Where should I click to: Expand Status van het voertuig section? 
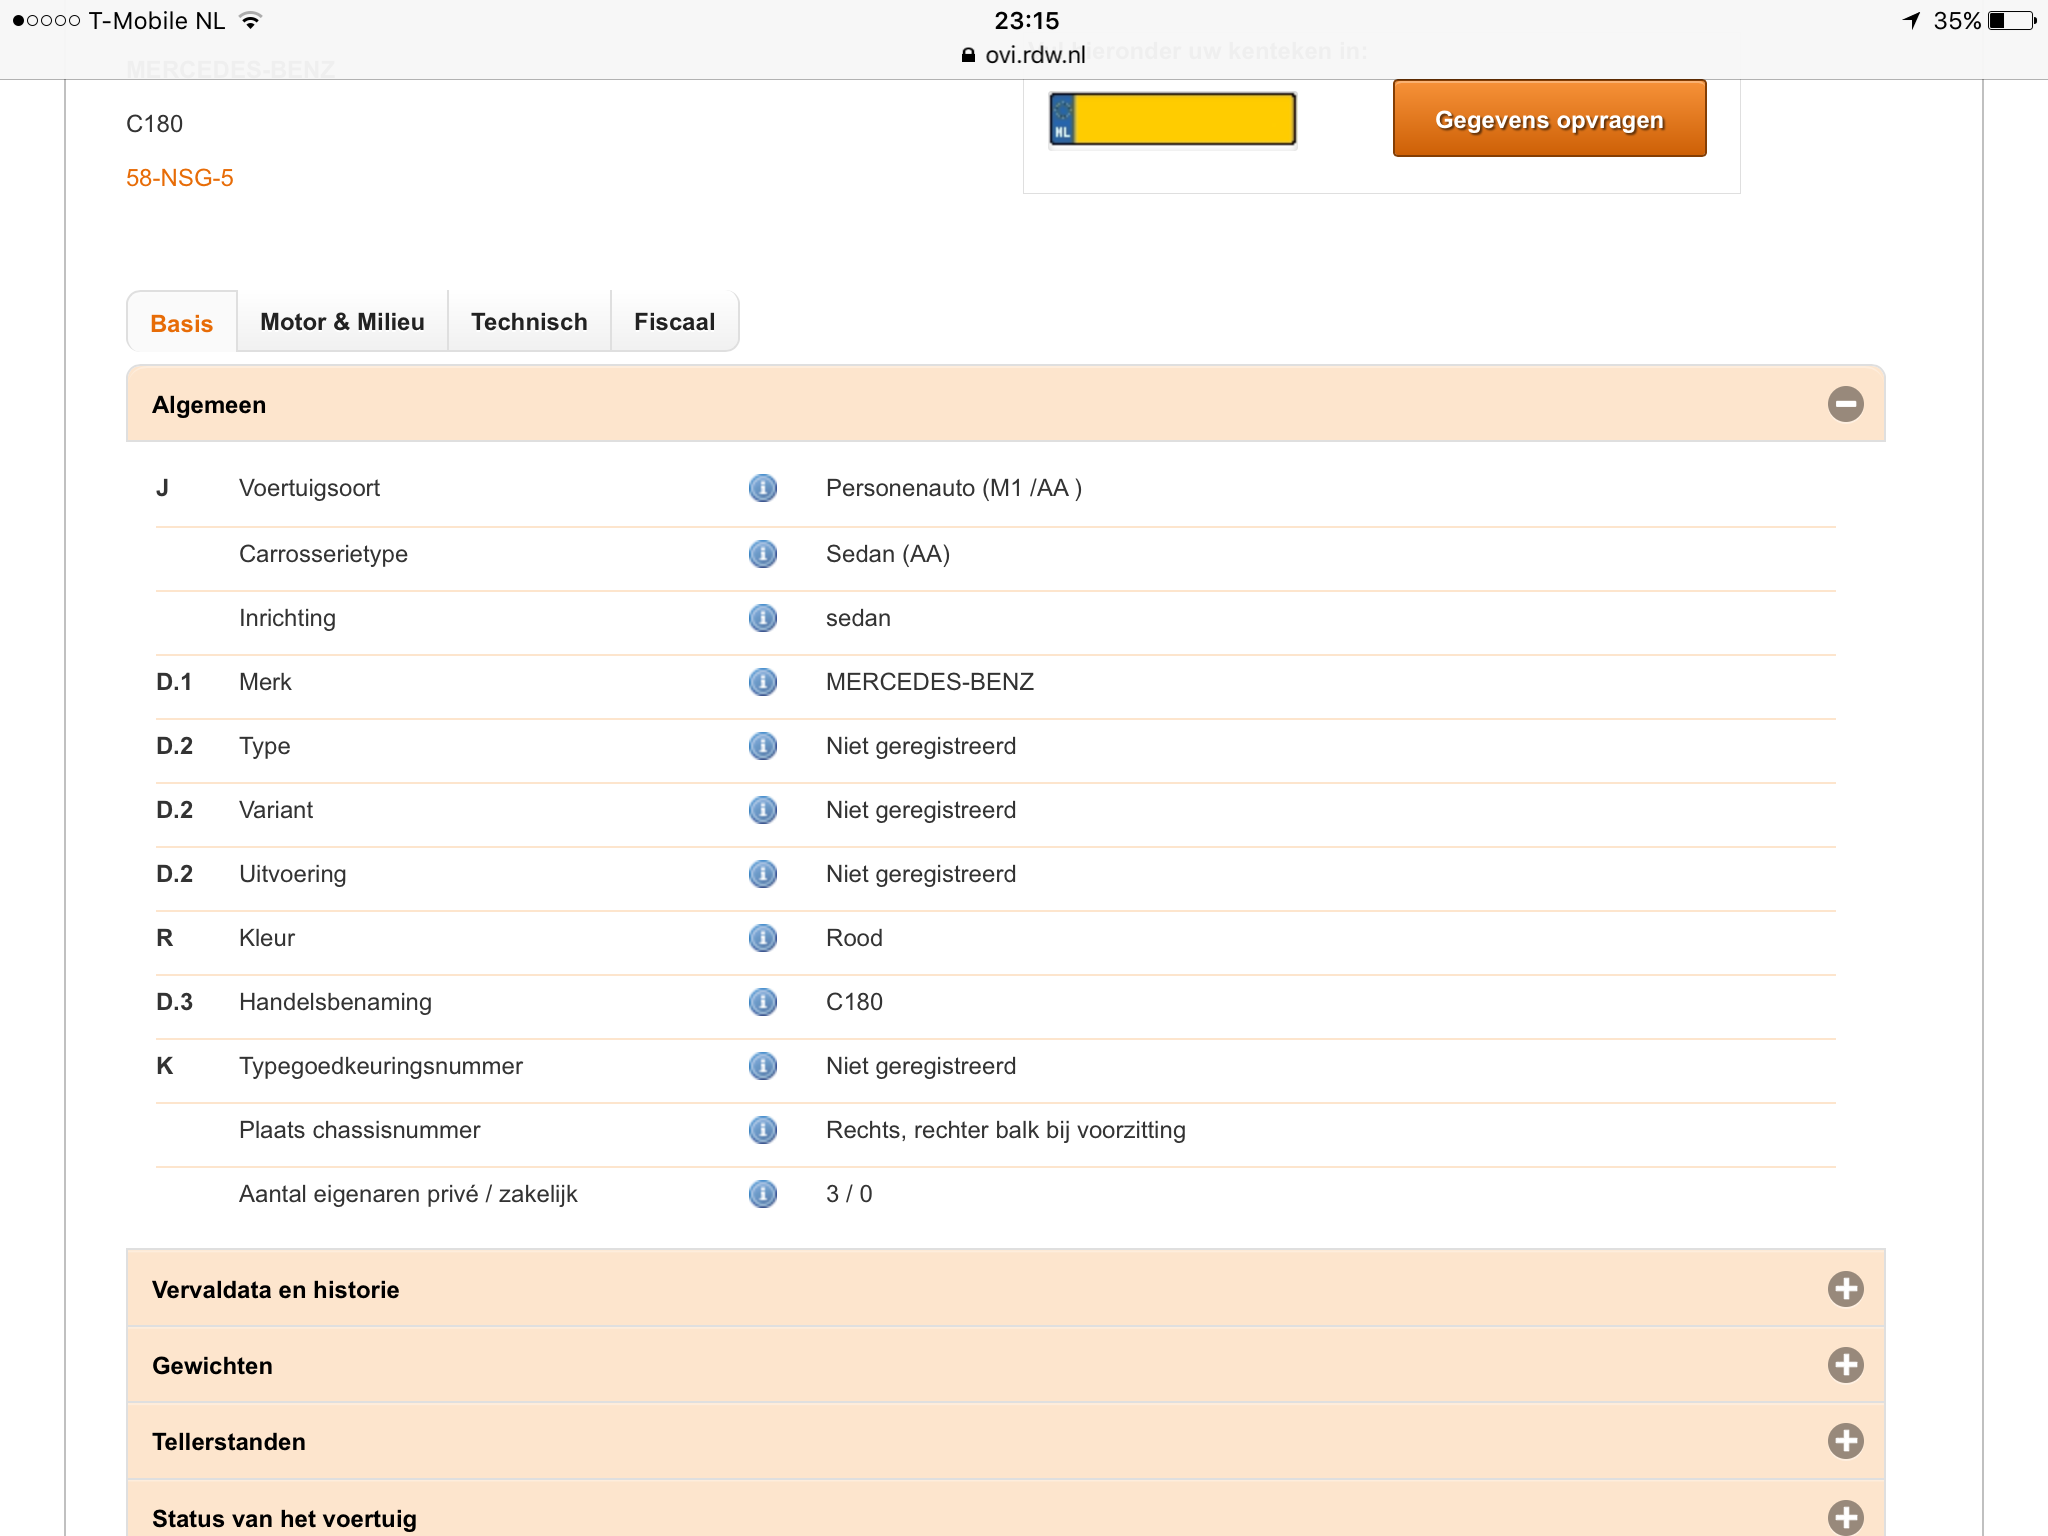click(1846, 1517)
